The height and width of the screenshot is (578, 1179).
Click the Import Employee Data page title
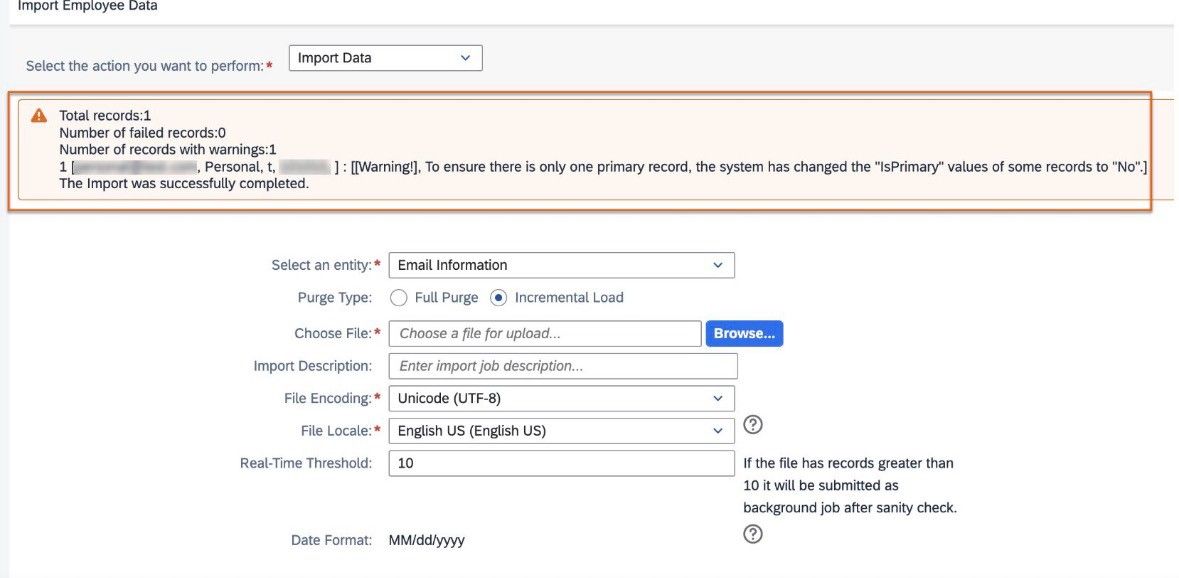point(87,6)
